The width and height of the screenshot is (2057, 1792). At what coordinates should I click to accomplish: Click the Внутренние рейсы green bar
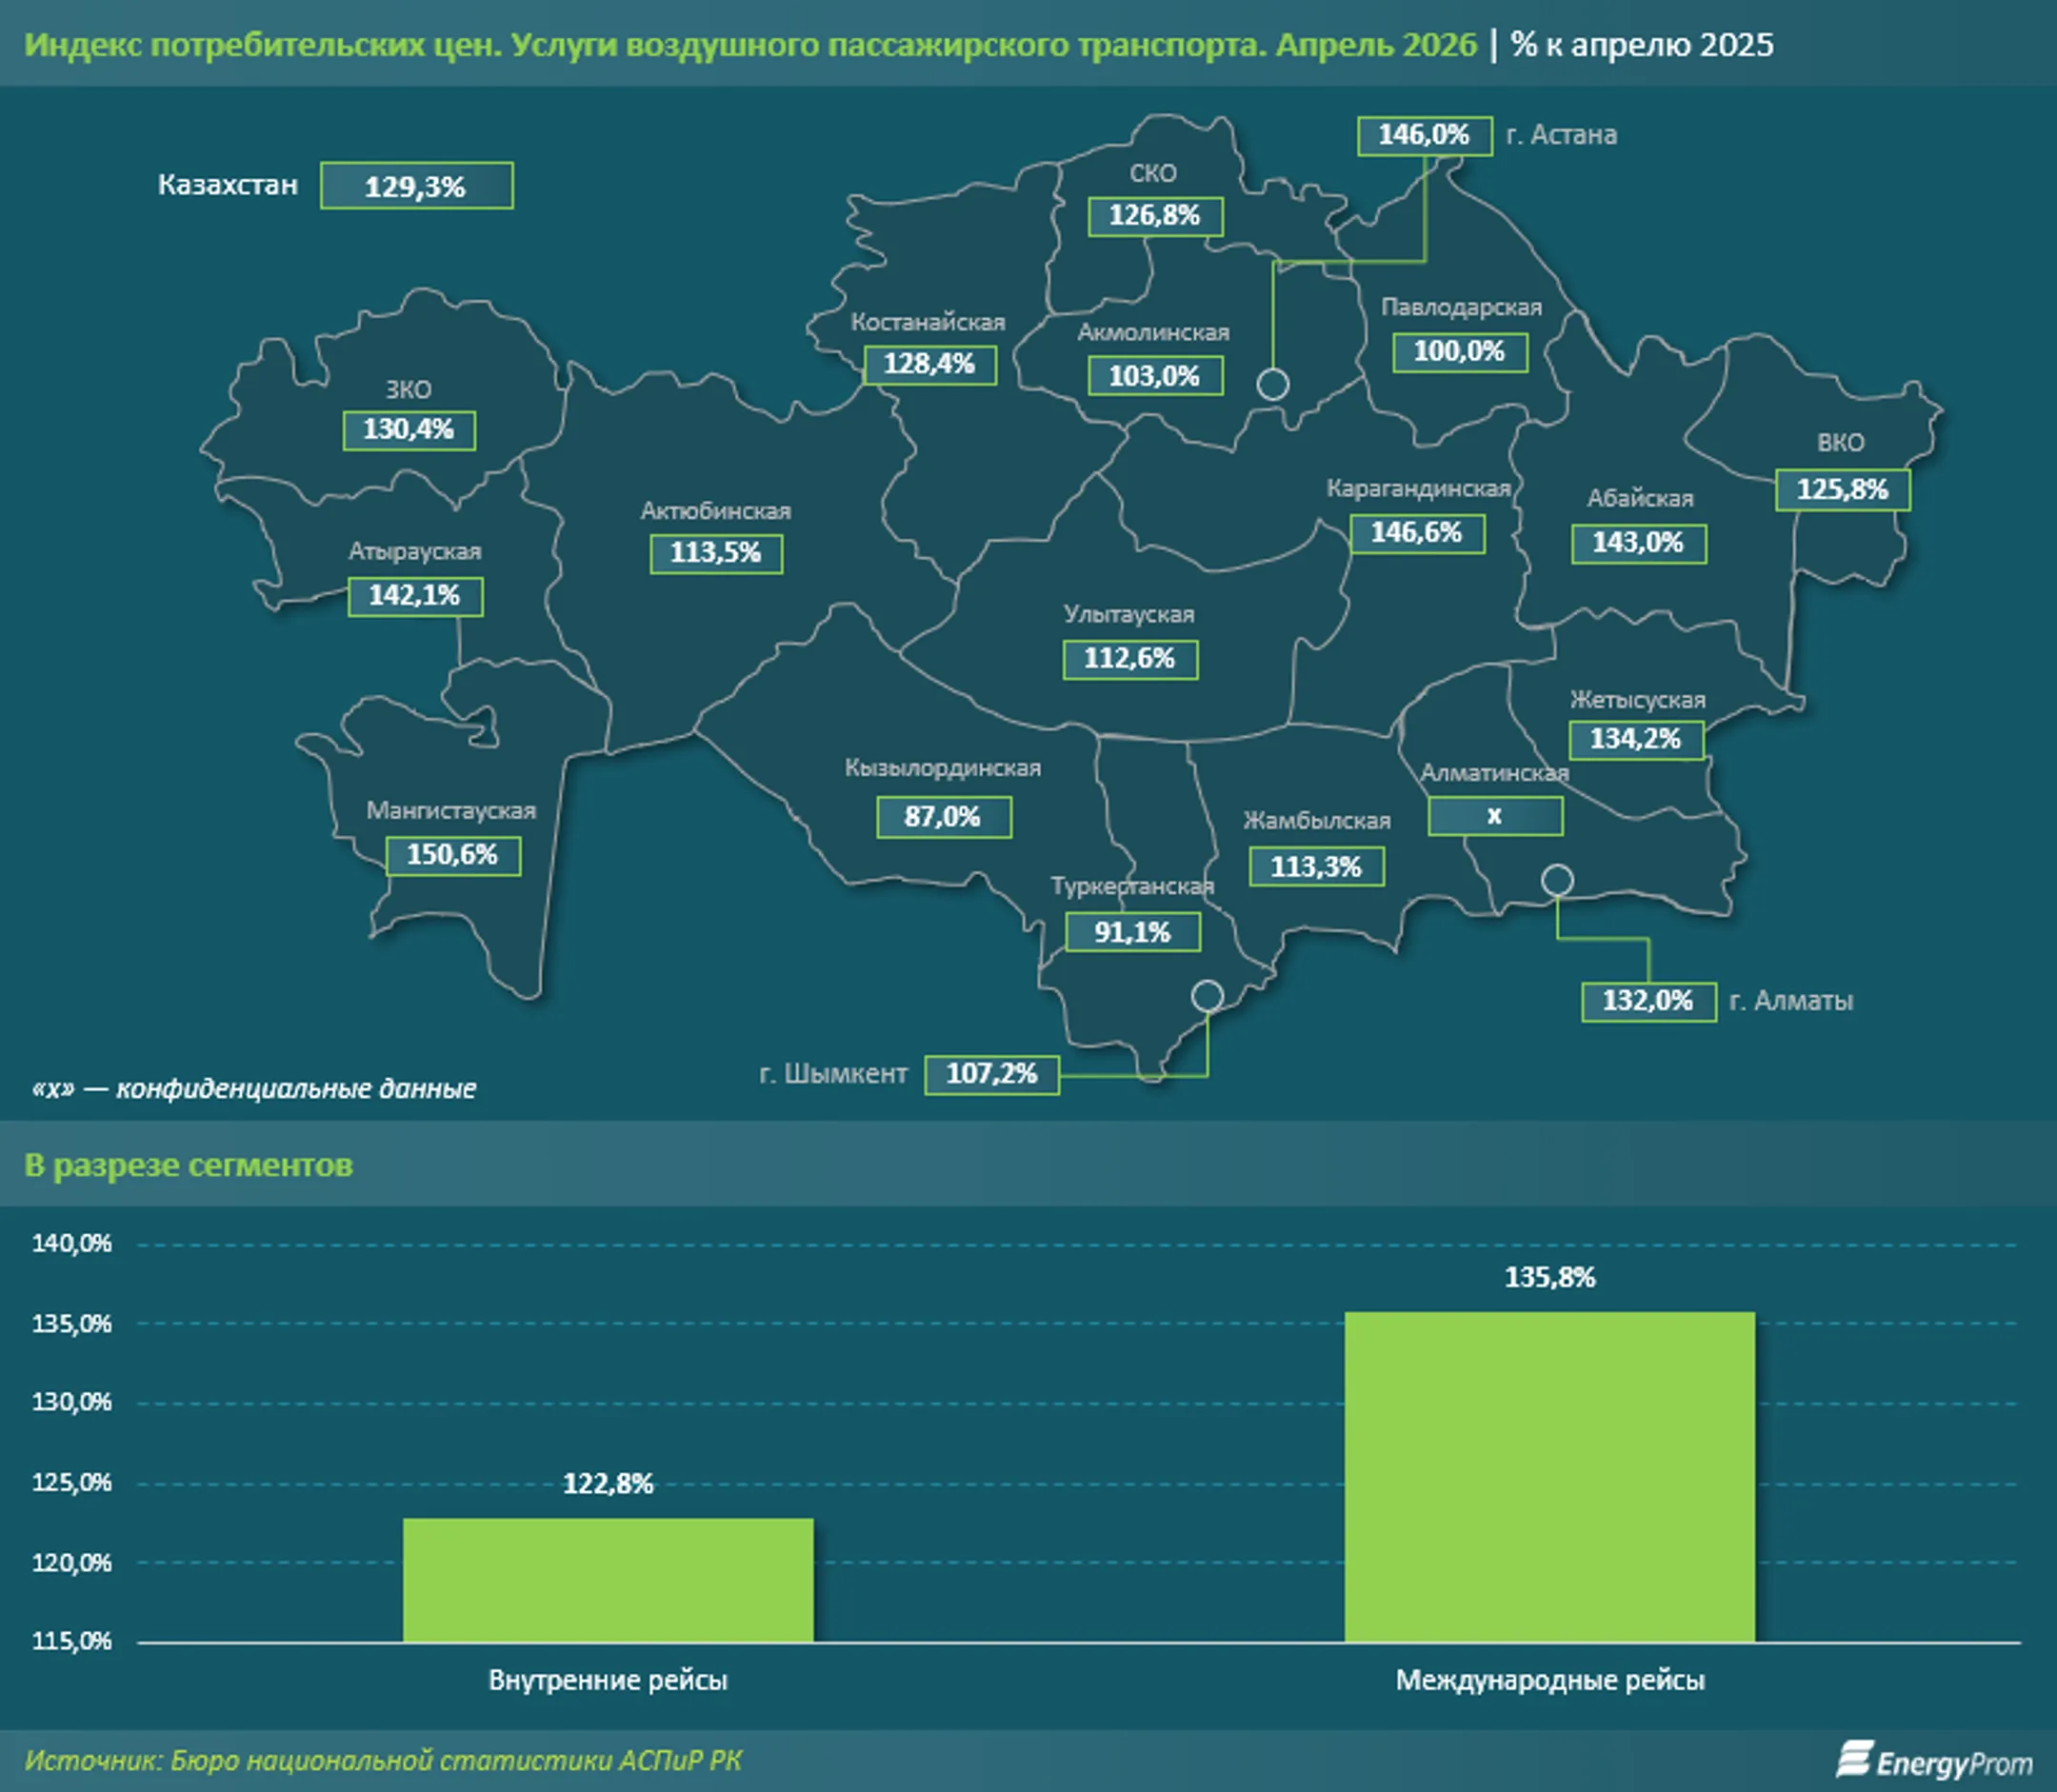tap(608, 1580)
